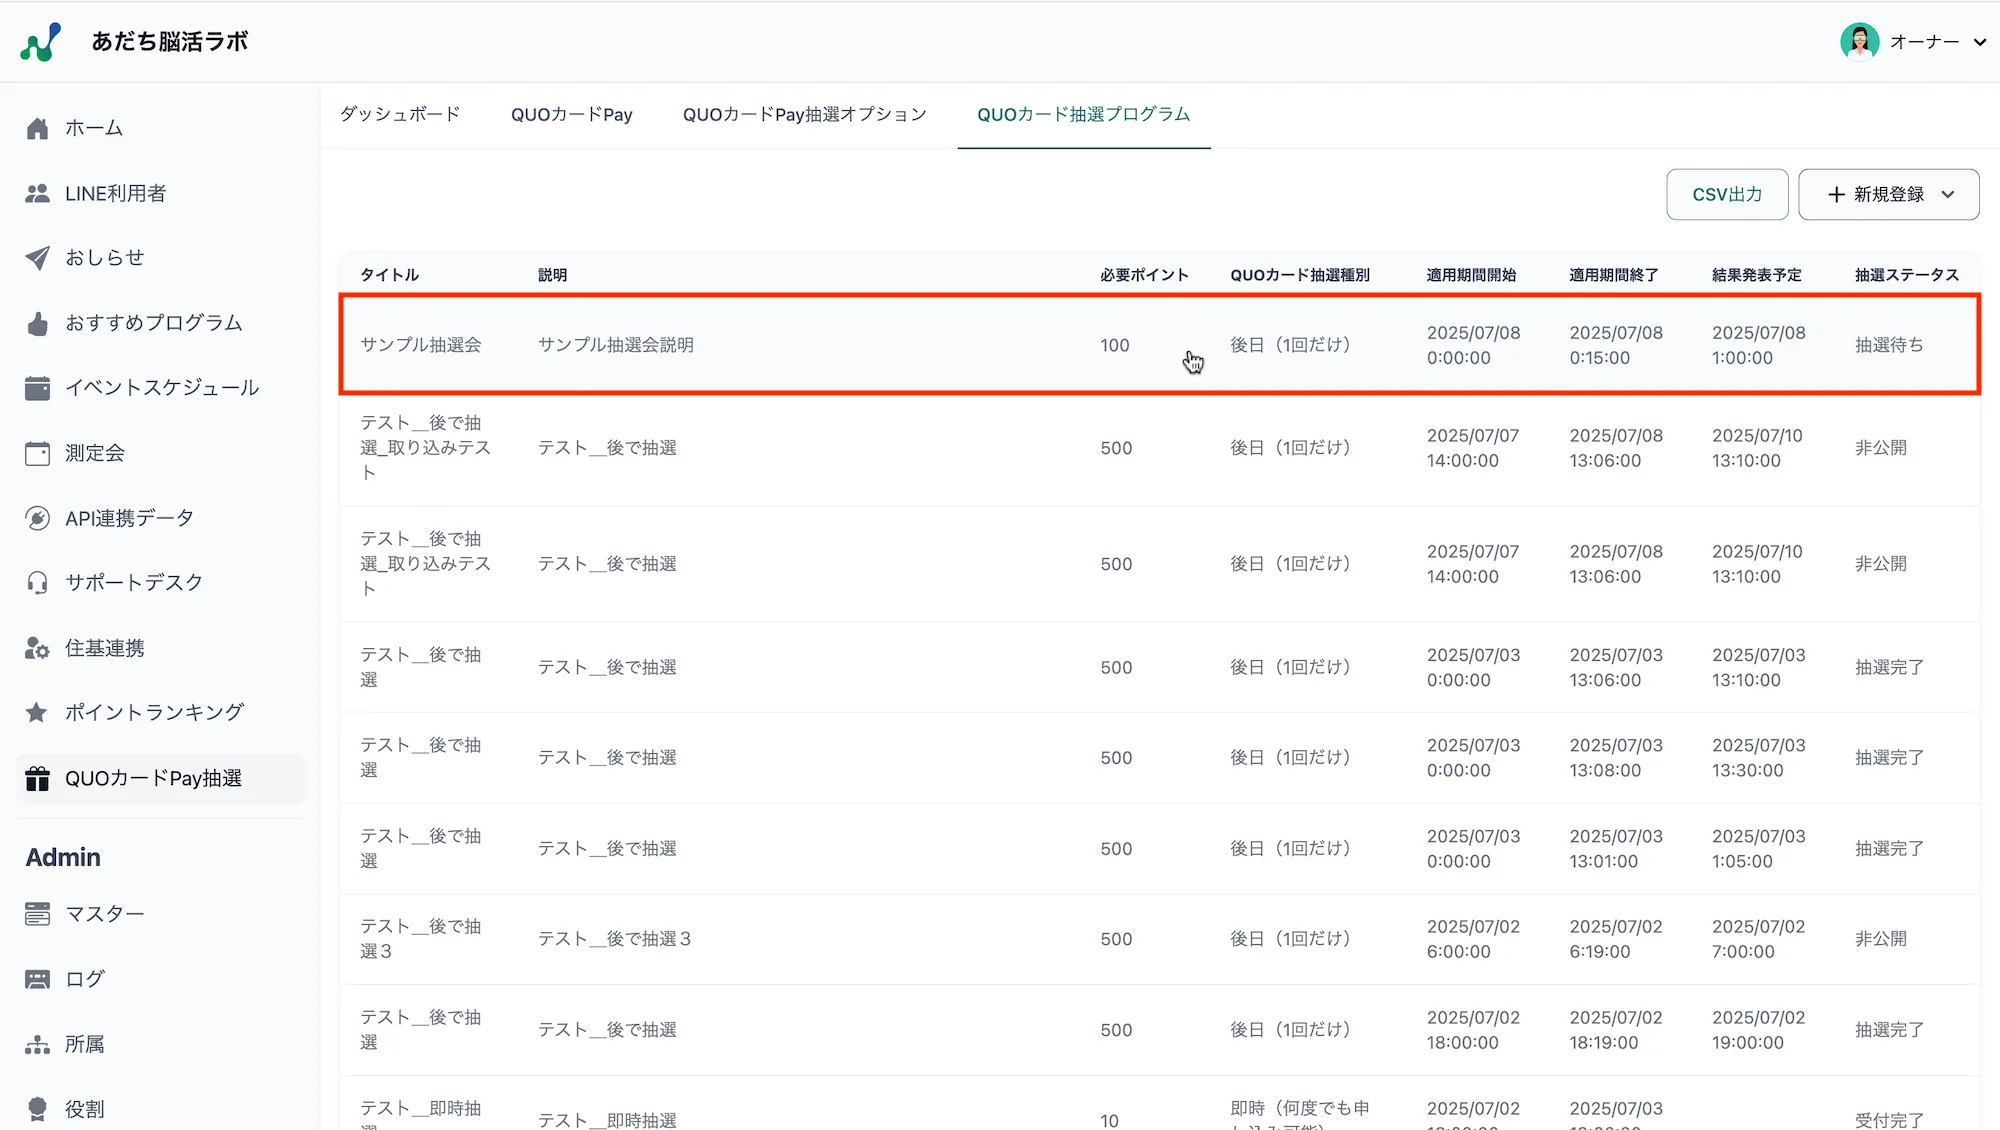Viewport: 2000px width, 1130px height.
Task: Click the 測定会 calendar icon
Action: (x=37, y=452)
